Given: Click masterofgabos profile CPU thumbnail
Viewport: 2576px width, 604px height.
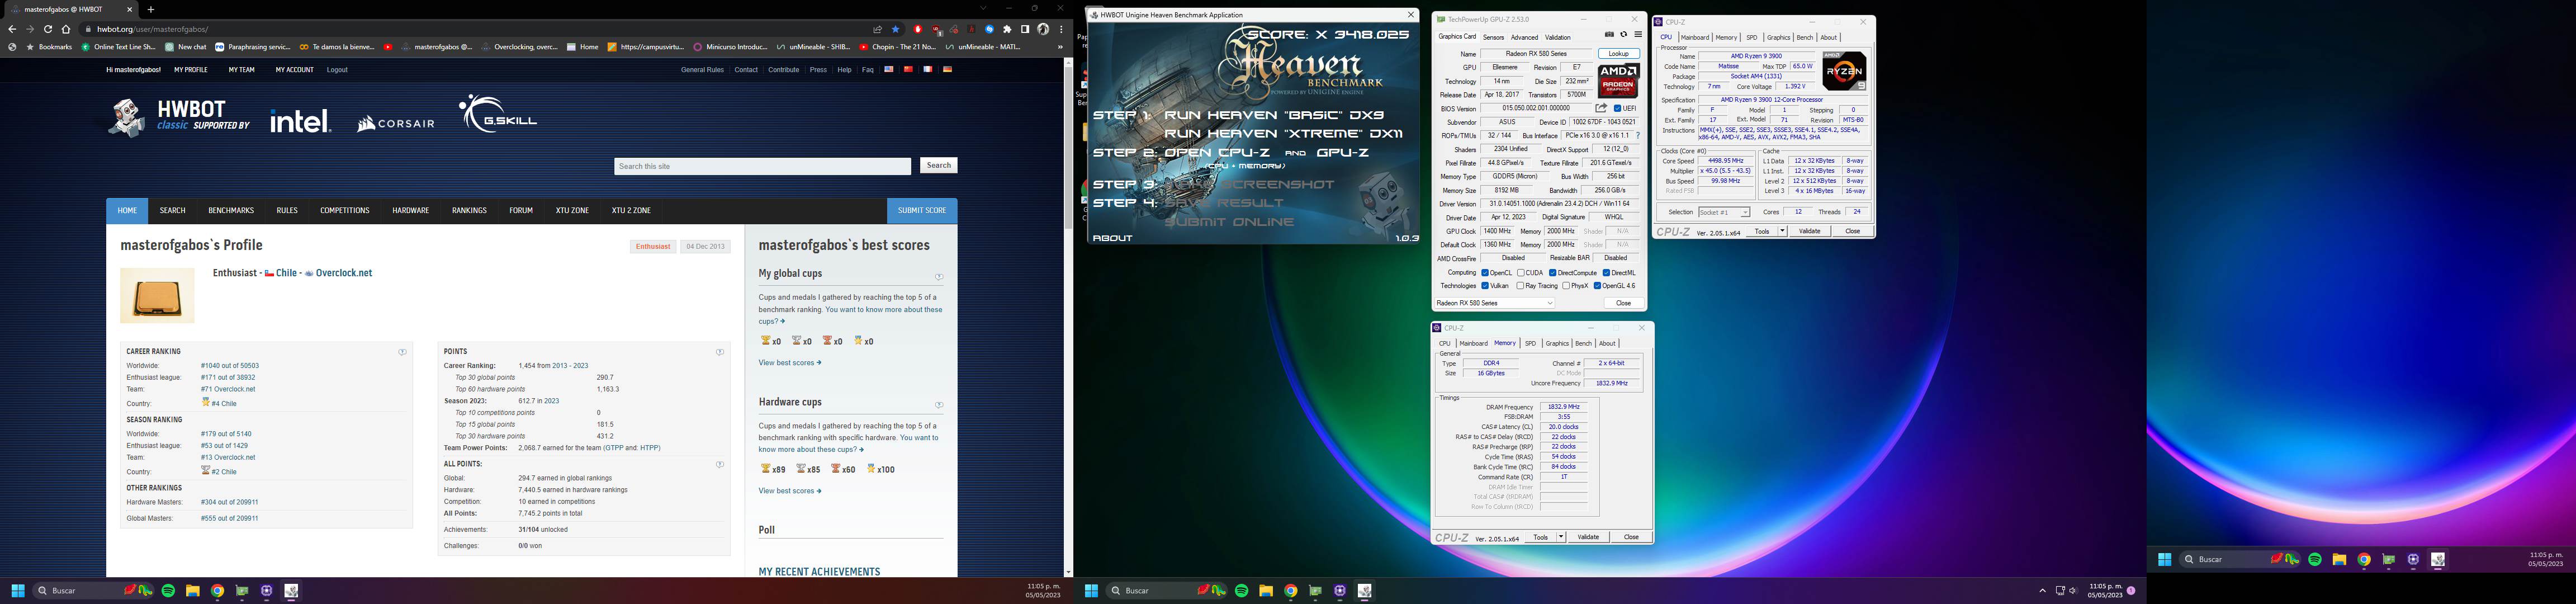Looking at the screenshot, I should click(157, 296).
